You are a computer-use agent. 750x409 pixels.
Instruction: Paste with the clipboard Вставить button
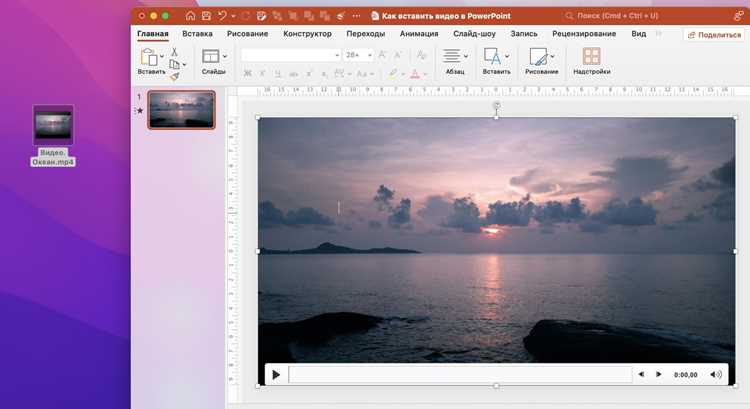149,61
